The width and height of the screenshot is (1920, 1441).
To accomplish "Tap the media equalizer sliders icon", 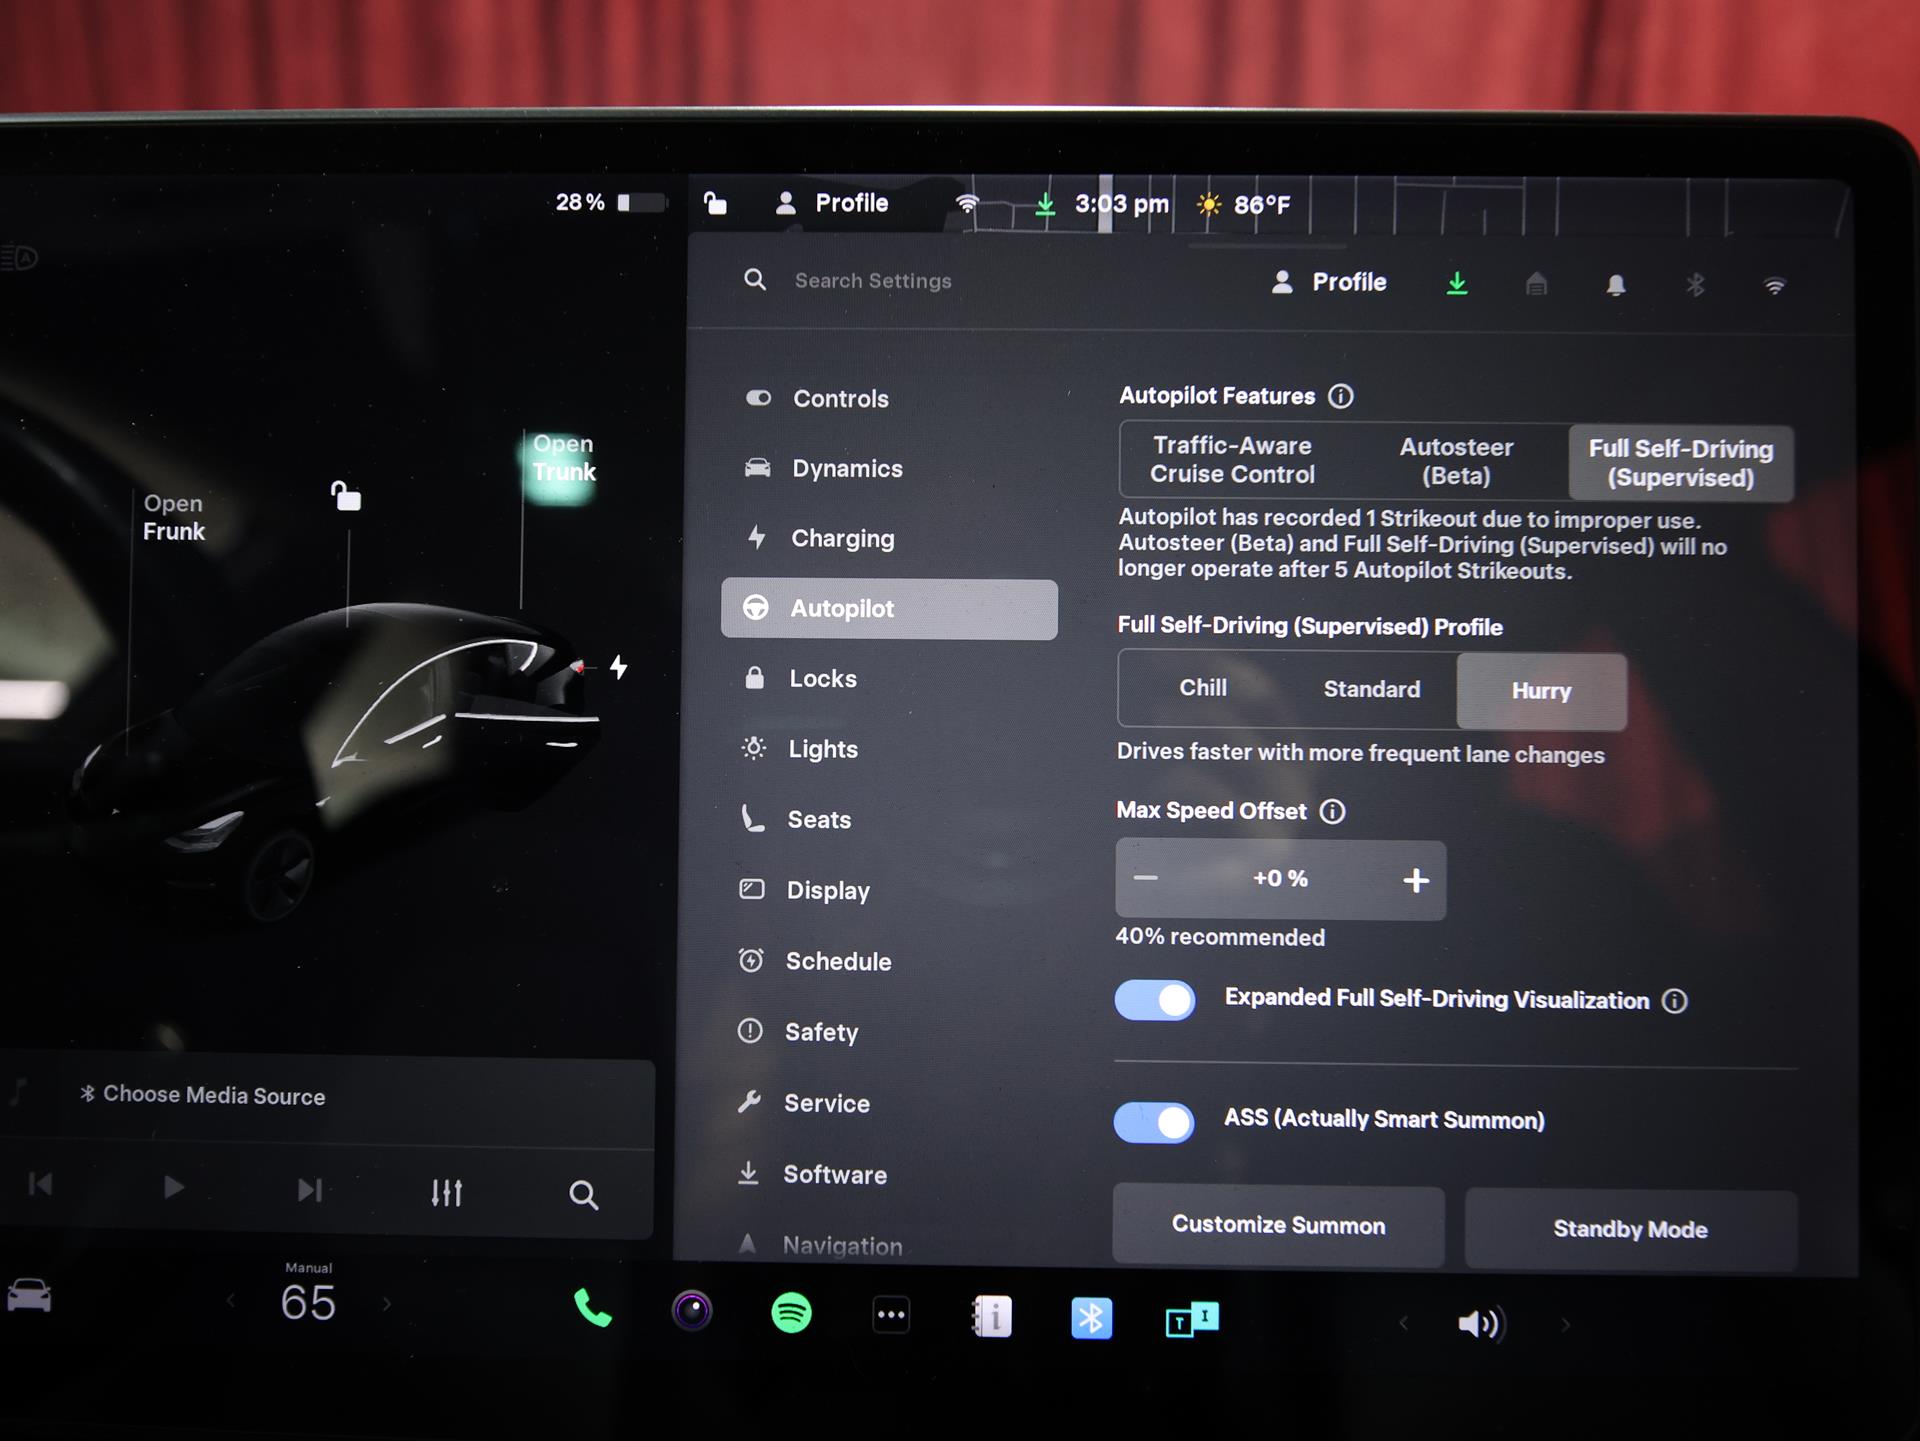I will 446,1192.
